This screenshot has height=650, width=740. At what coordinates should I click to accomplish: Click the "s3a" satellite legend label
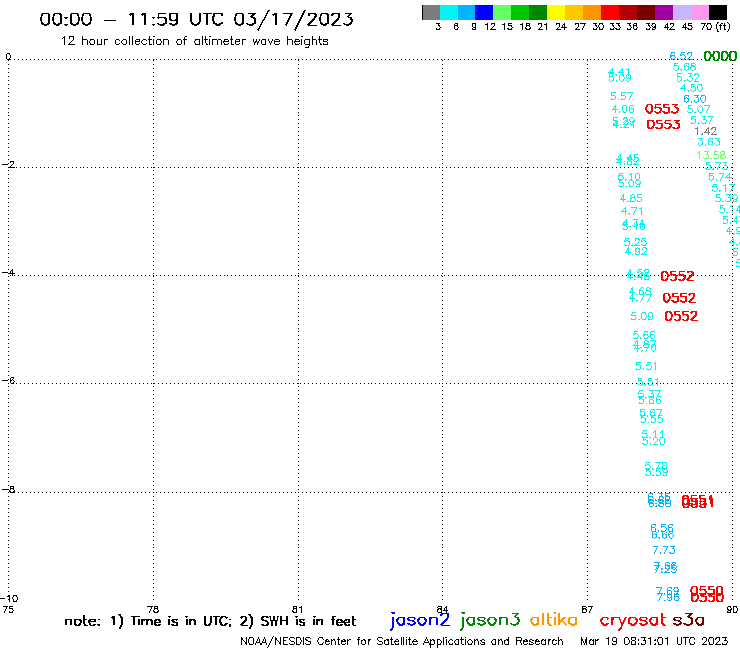coord(688,620)
